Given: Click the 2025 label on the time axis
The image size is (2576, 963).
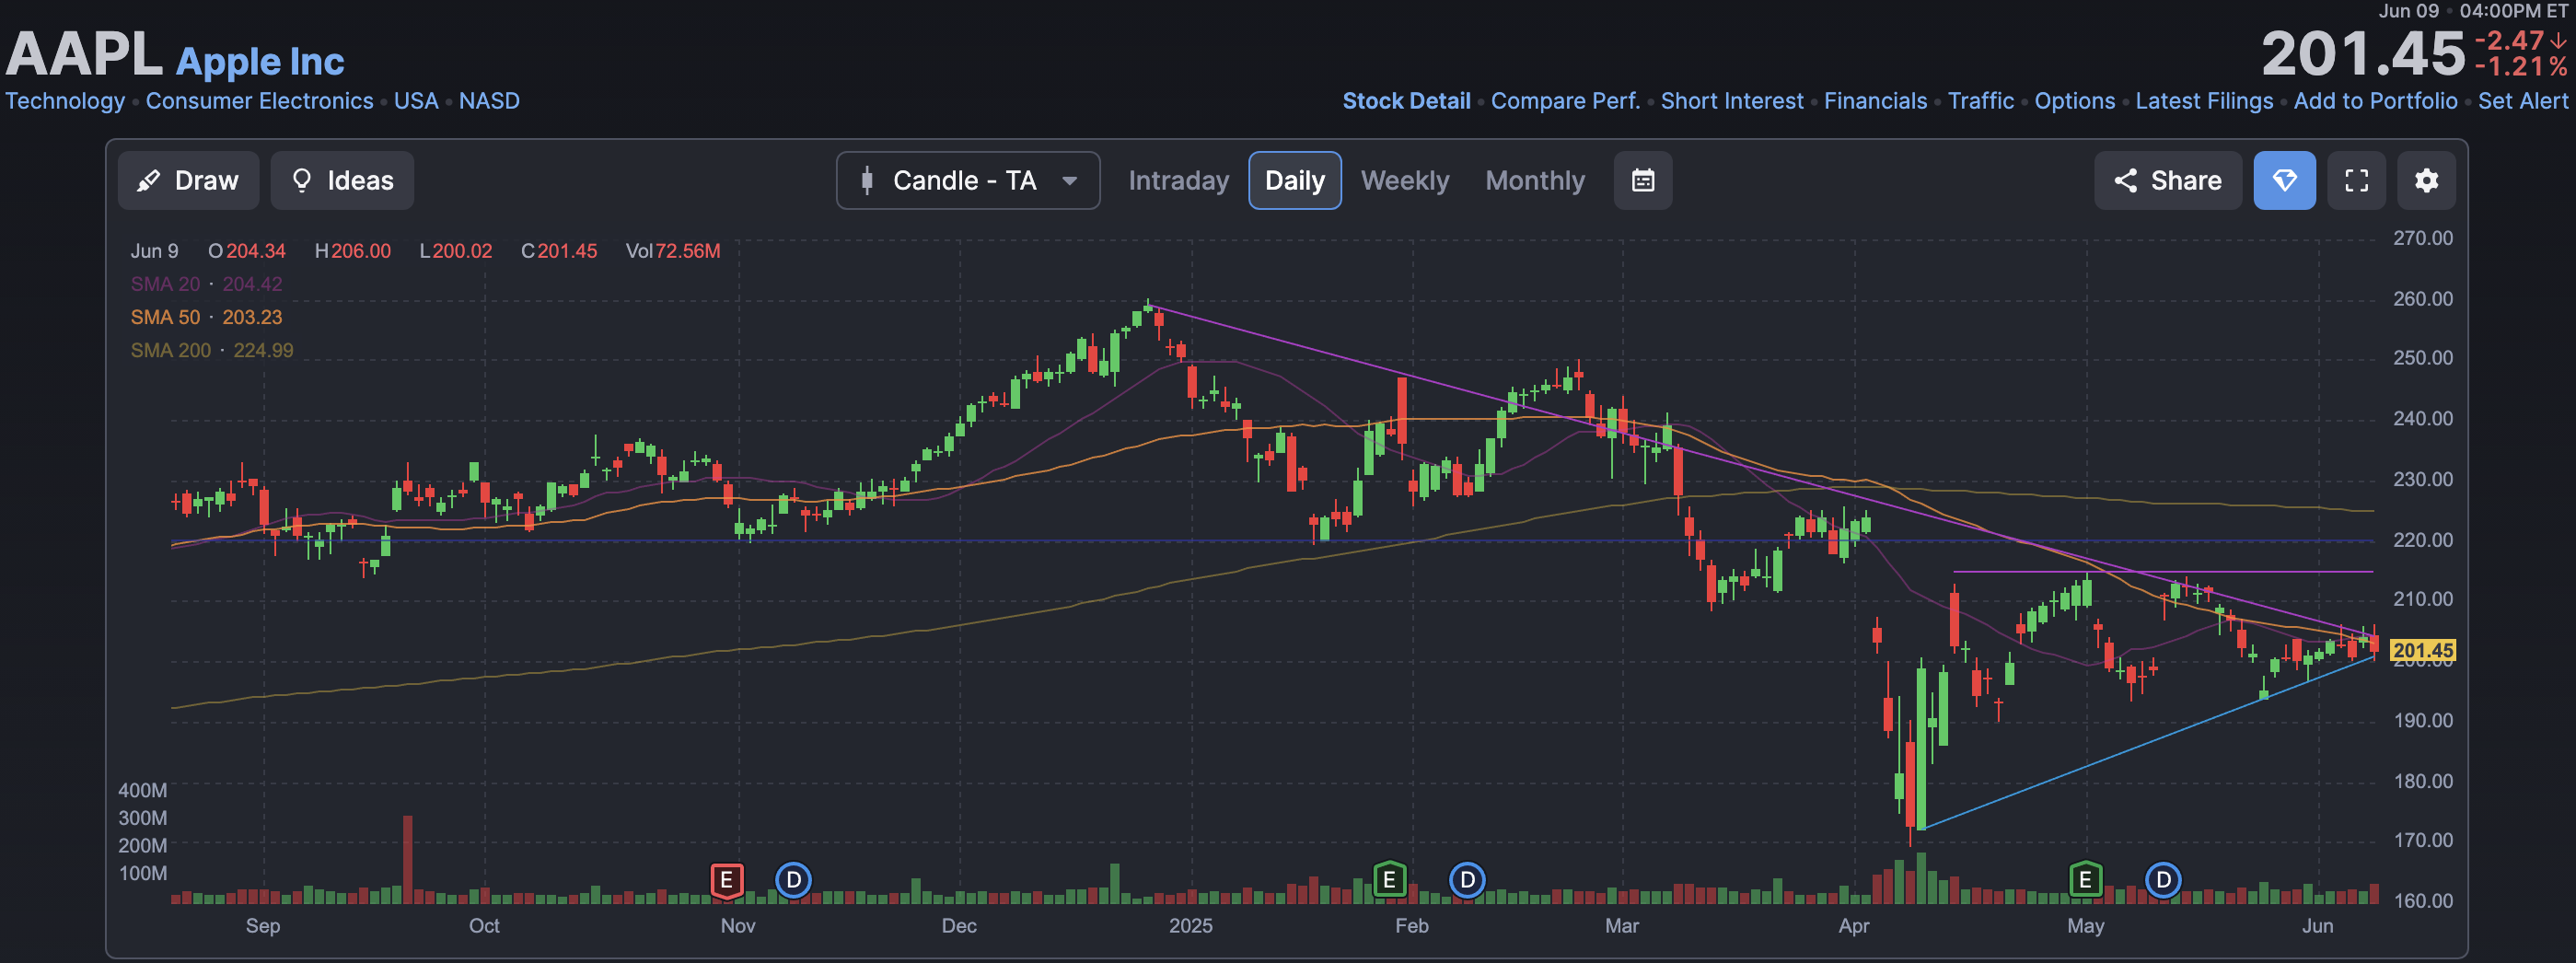Looking at the screenshot, I should [1190, 925].
